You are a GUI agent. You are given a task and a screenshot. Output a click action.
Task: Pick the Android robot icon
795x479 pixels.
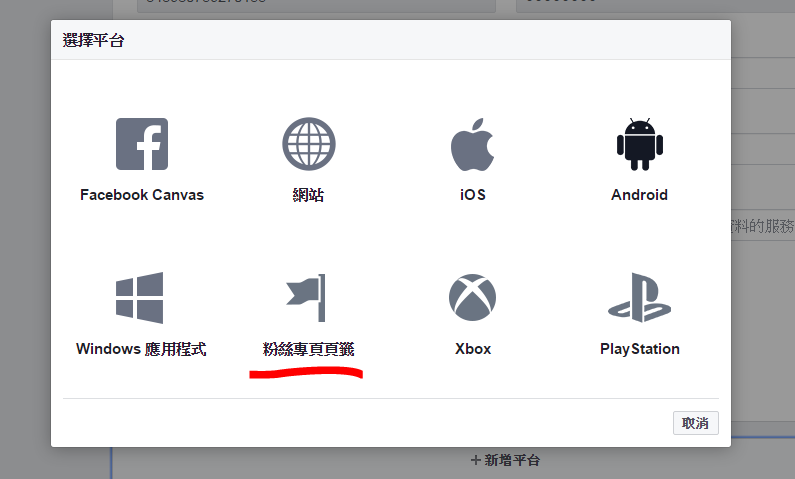[639, 144]
